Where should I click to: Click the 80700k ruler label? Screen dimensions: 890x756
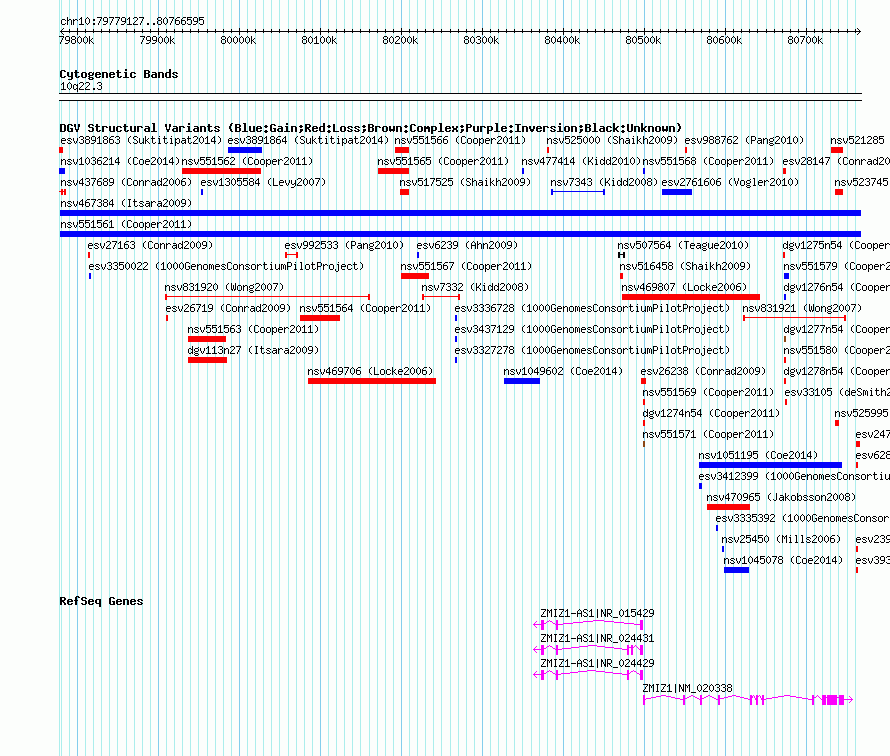click(x=805, y=40)
